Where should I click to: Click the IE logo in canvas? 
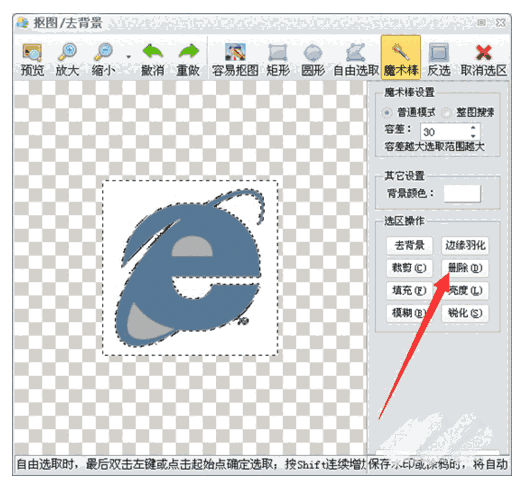click(x=190, y=268)
